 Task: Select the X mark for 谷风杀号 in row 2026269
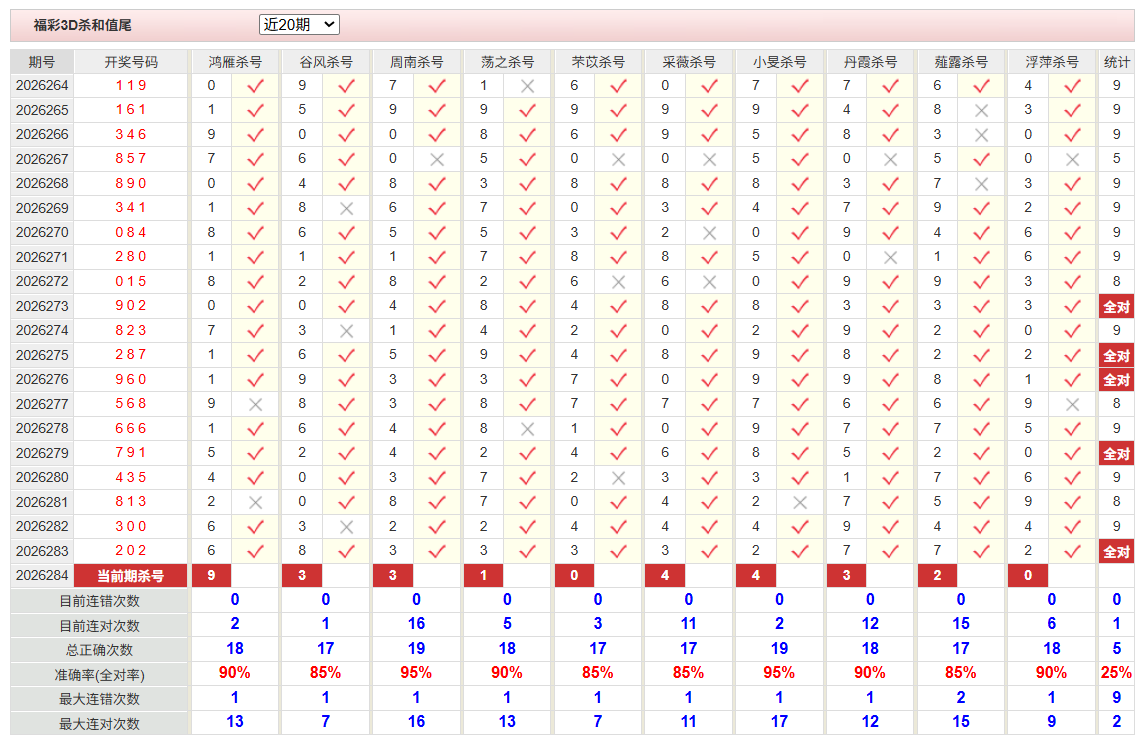pyautogui.click(x=346, y=209)
